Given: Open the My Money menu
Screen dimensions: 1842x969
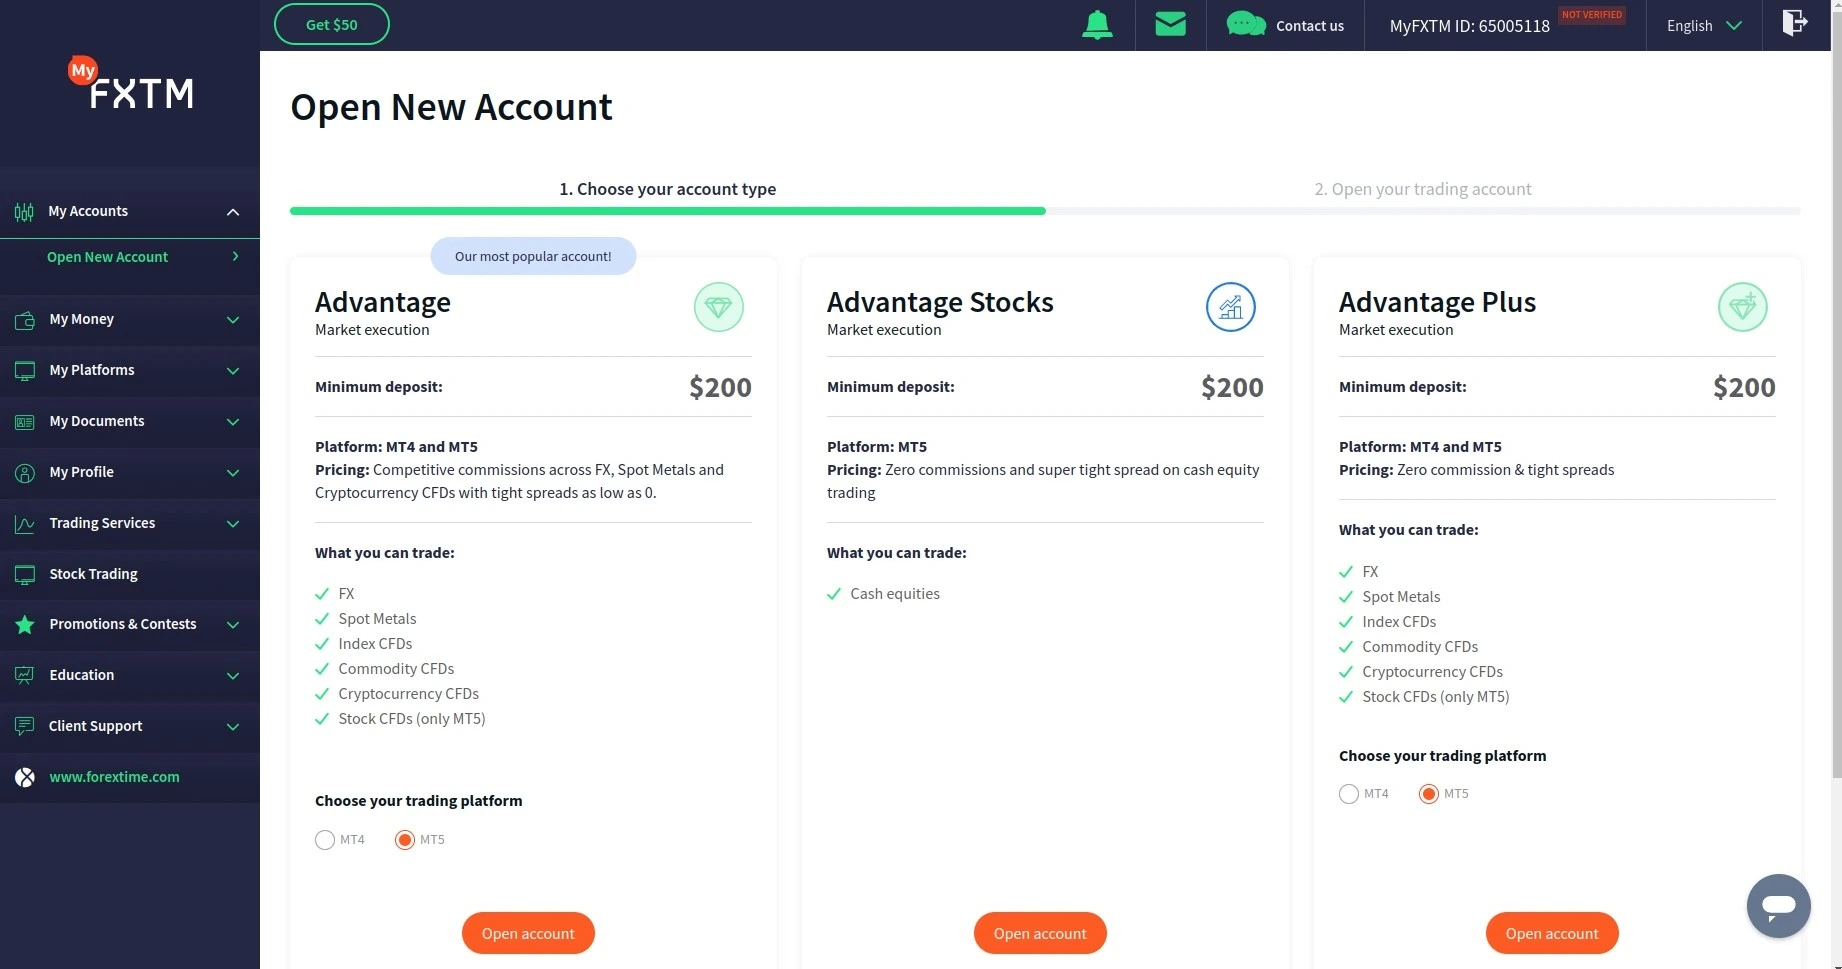Looking at the screenshot, I should point(130,320).
